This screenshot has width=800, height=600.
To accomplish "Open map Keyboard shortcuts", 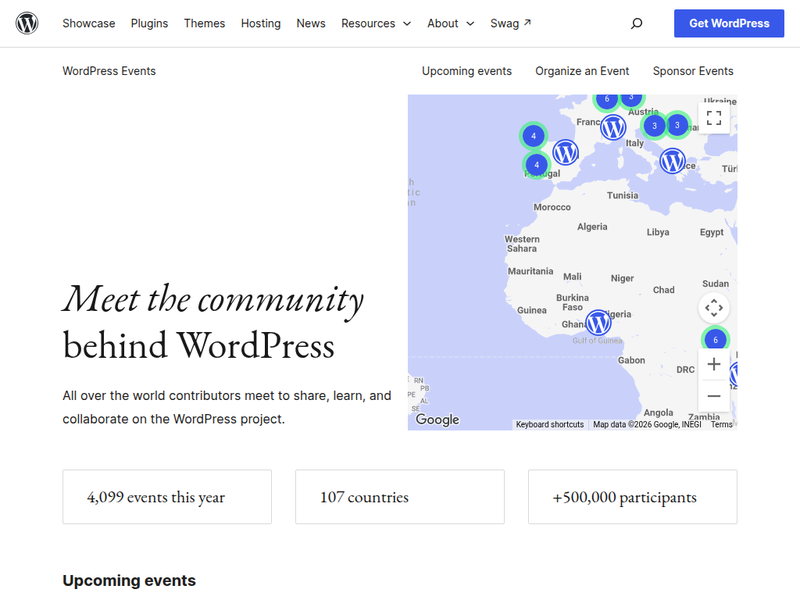I will (x=549, y=424).
